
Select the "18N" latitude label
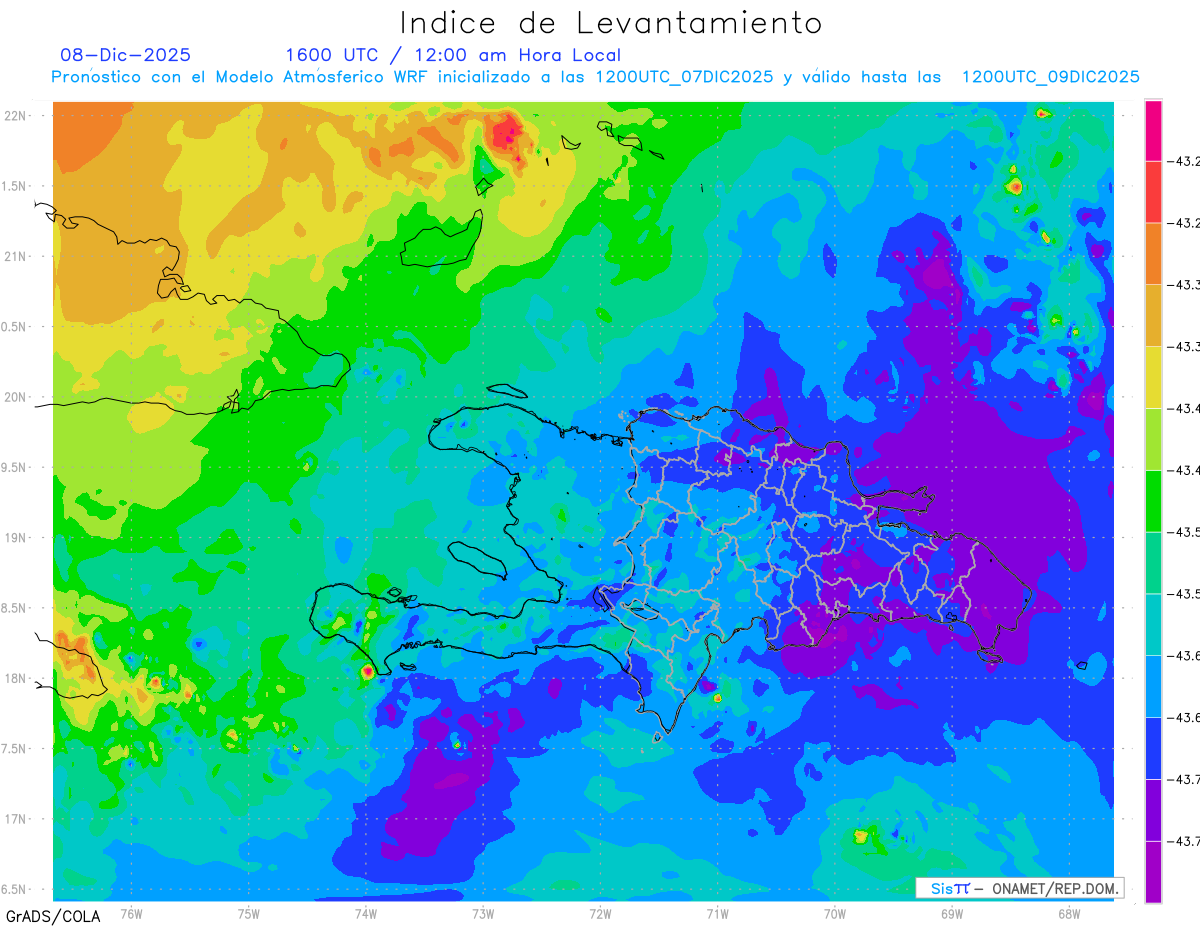16,678
